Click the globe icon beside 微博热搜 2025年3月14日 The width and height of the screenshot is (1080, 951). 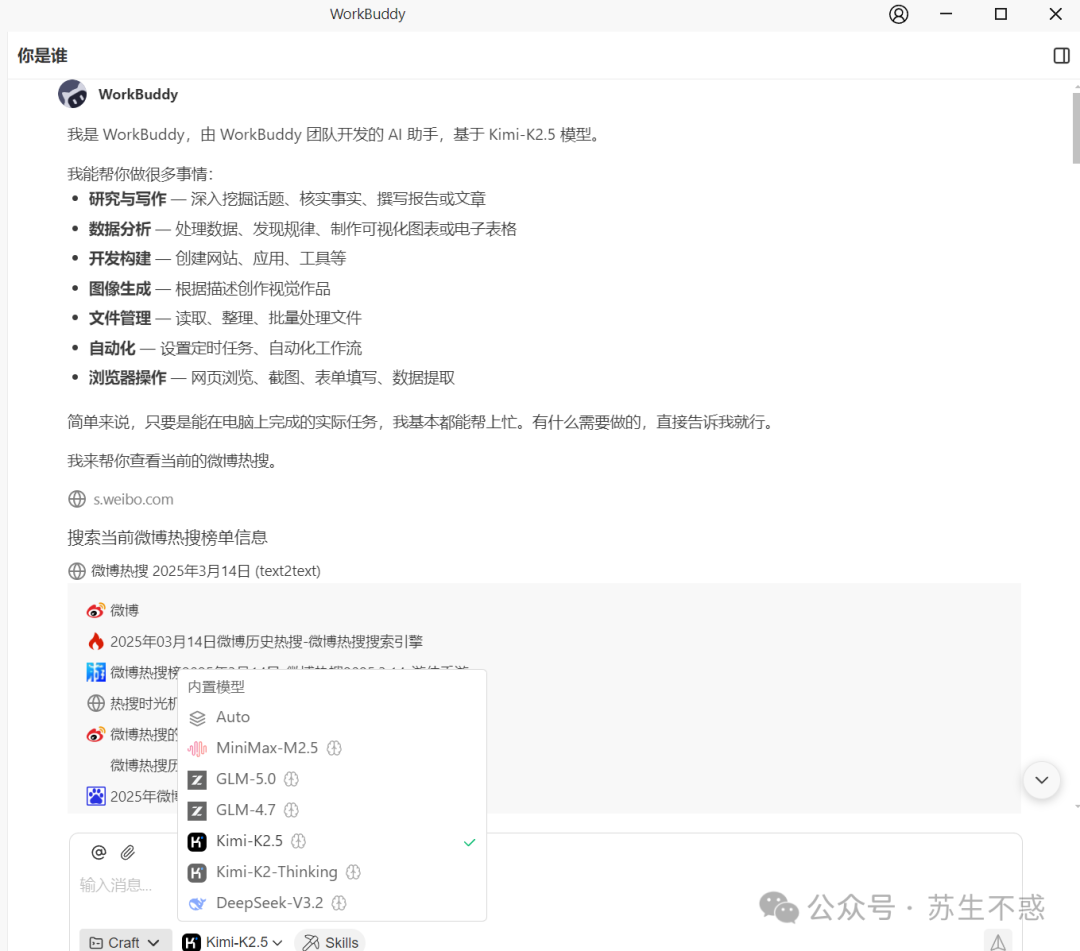[x=77, y=571]
